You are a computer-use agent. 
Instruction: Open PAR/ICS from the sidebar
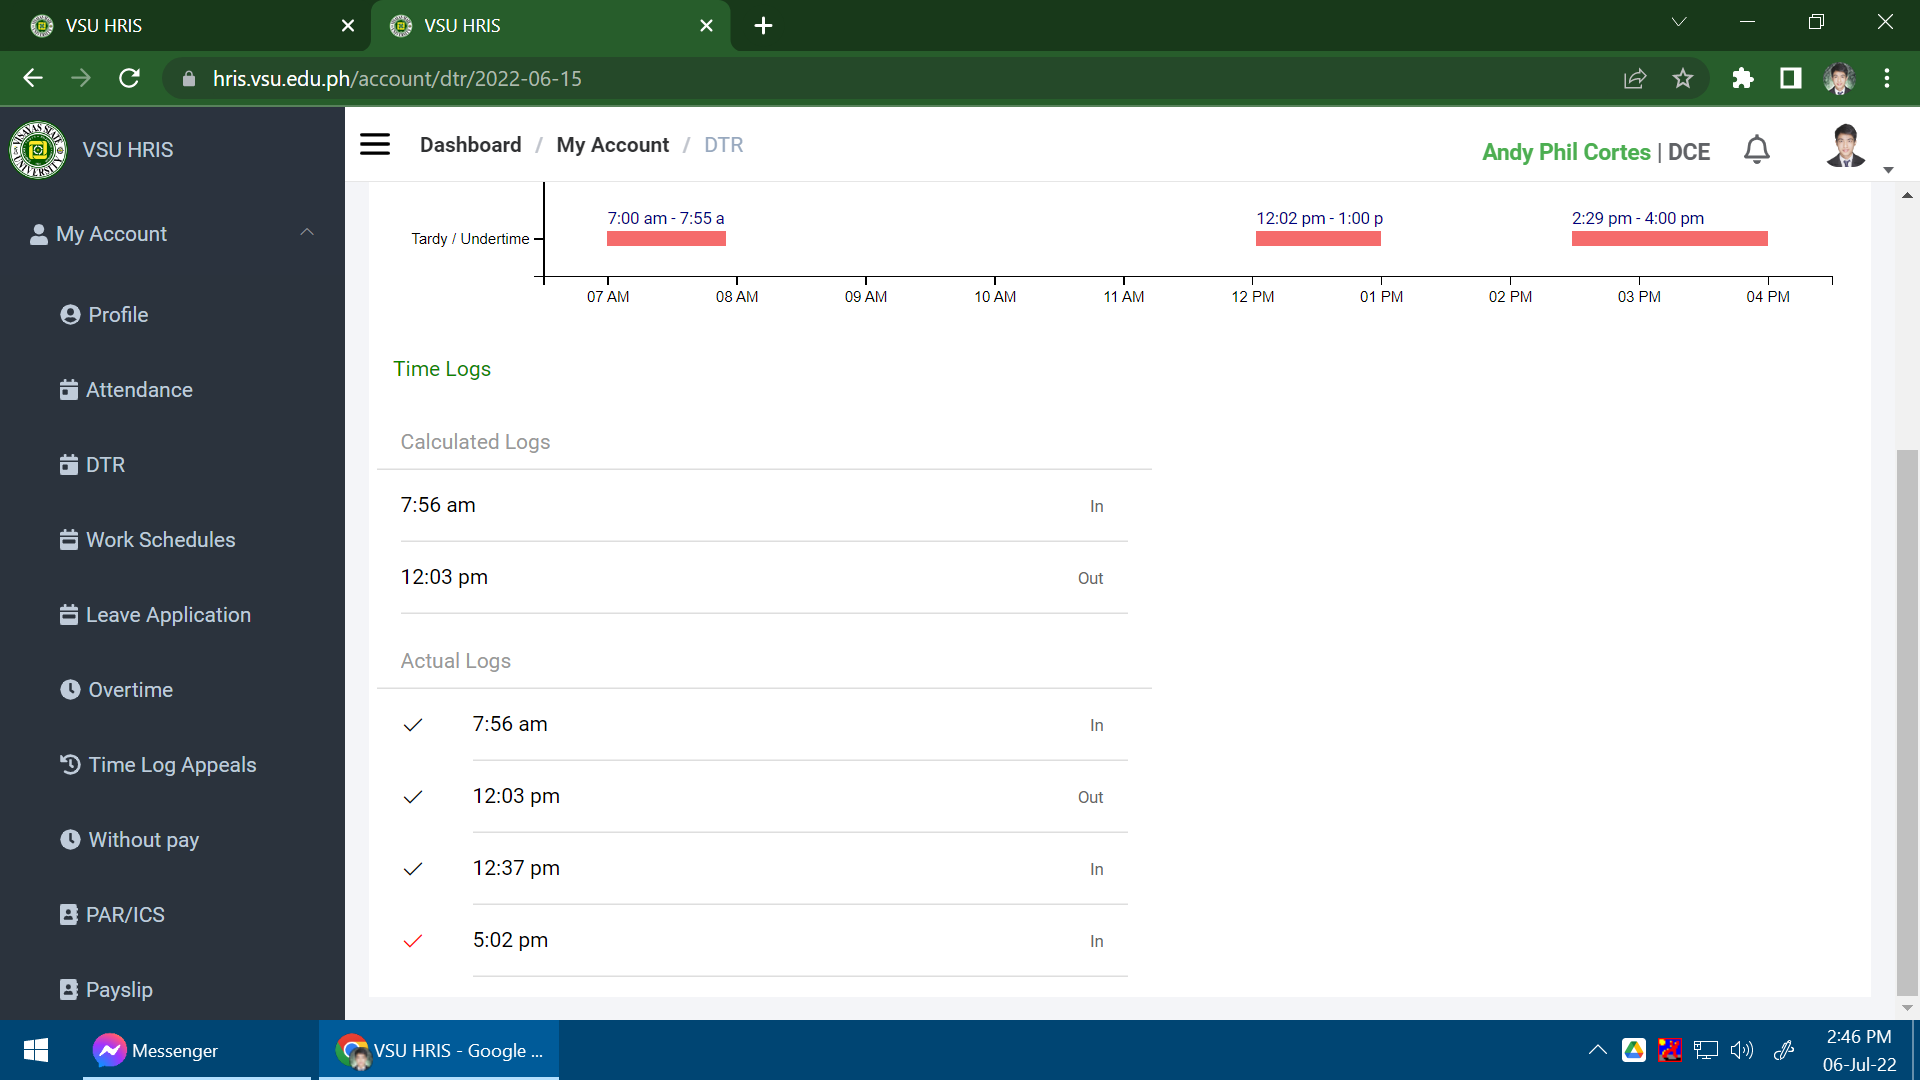coord(125,915)
